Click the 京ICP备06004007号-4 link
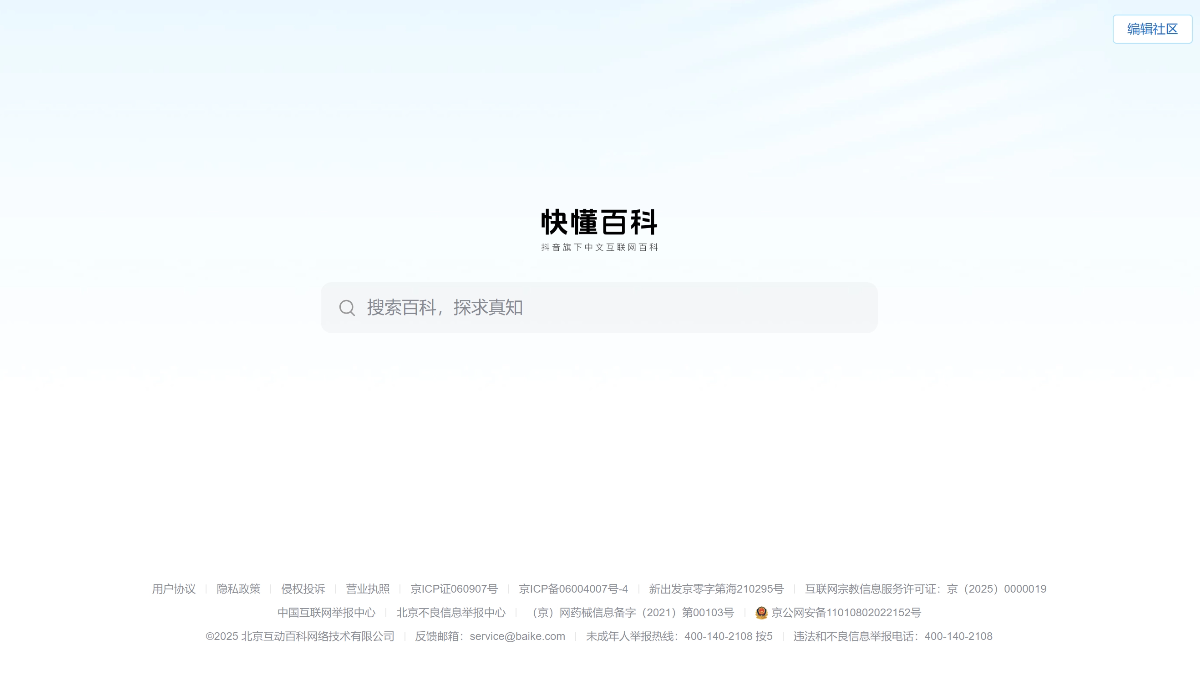The height and width of the screenshot is (675, 1200). click(574, 589)
